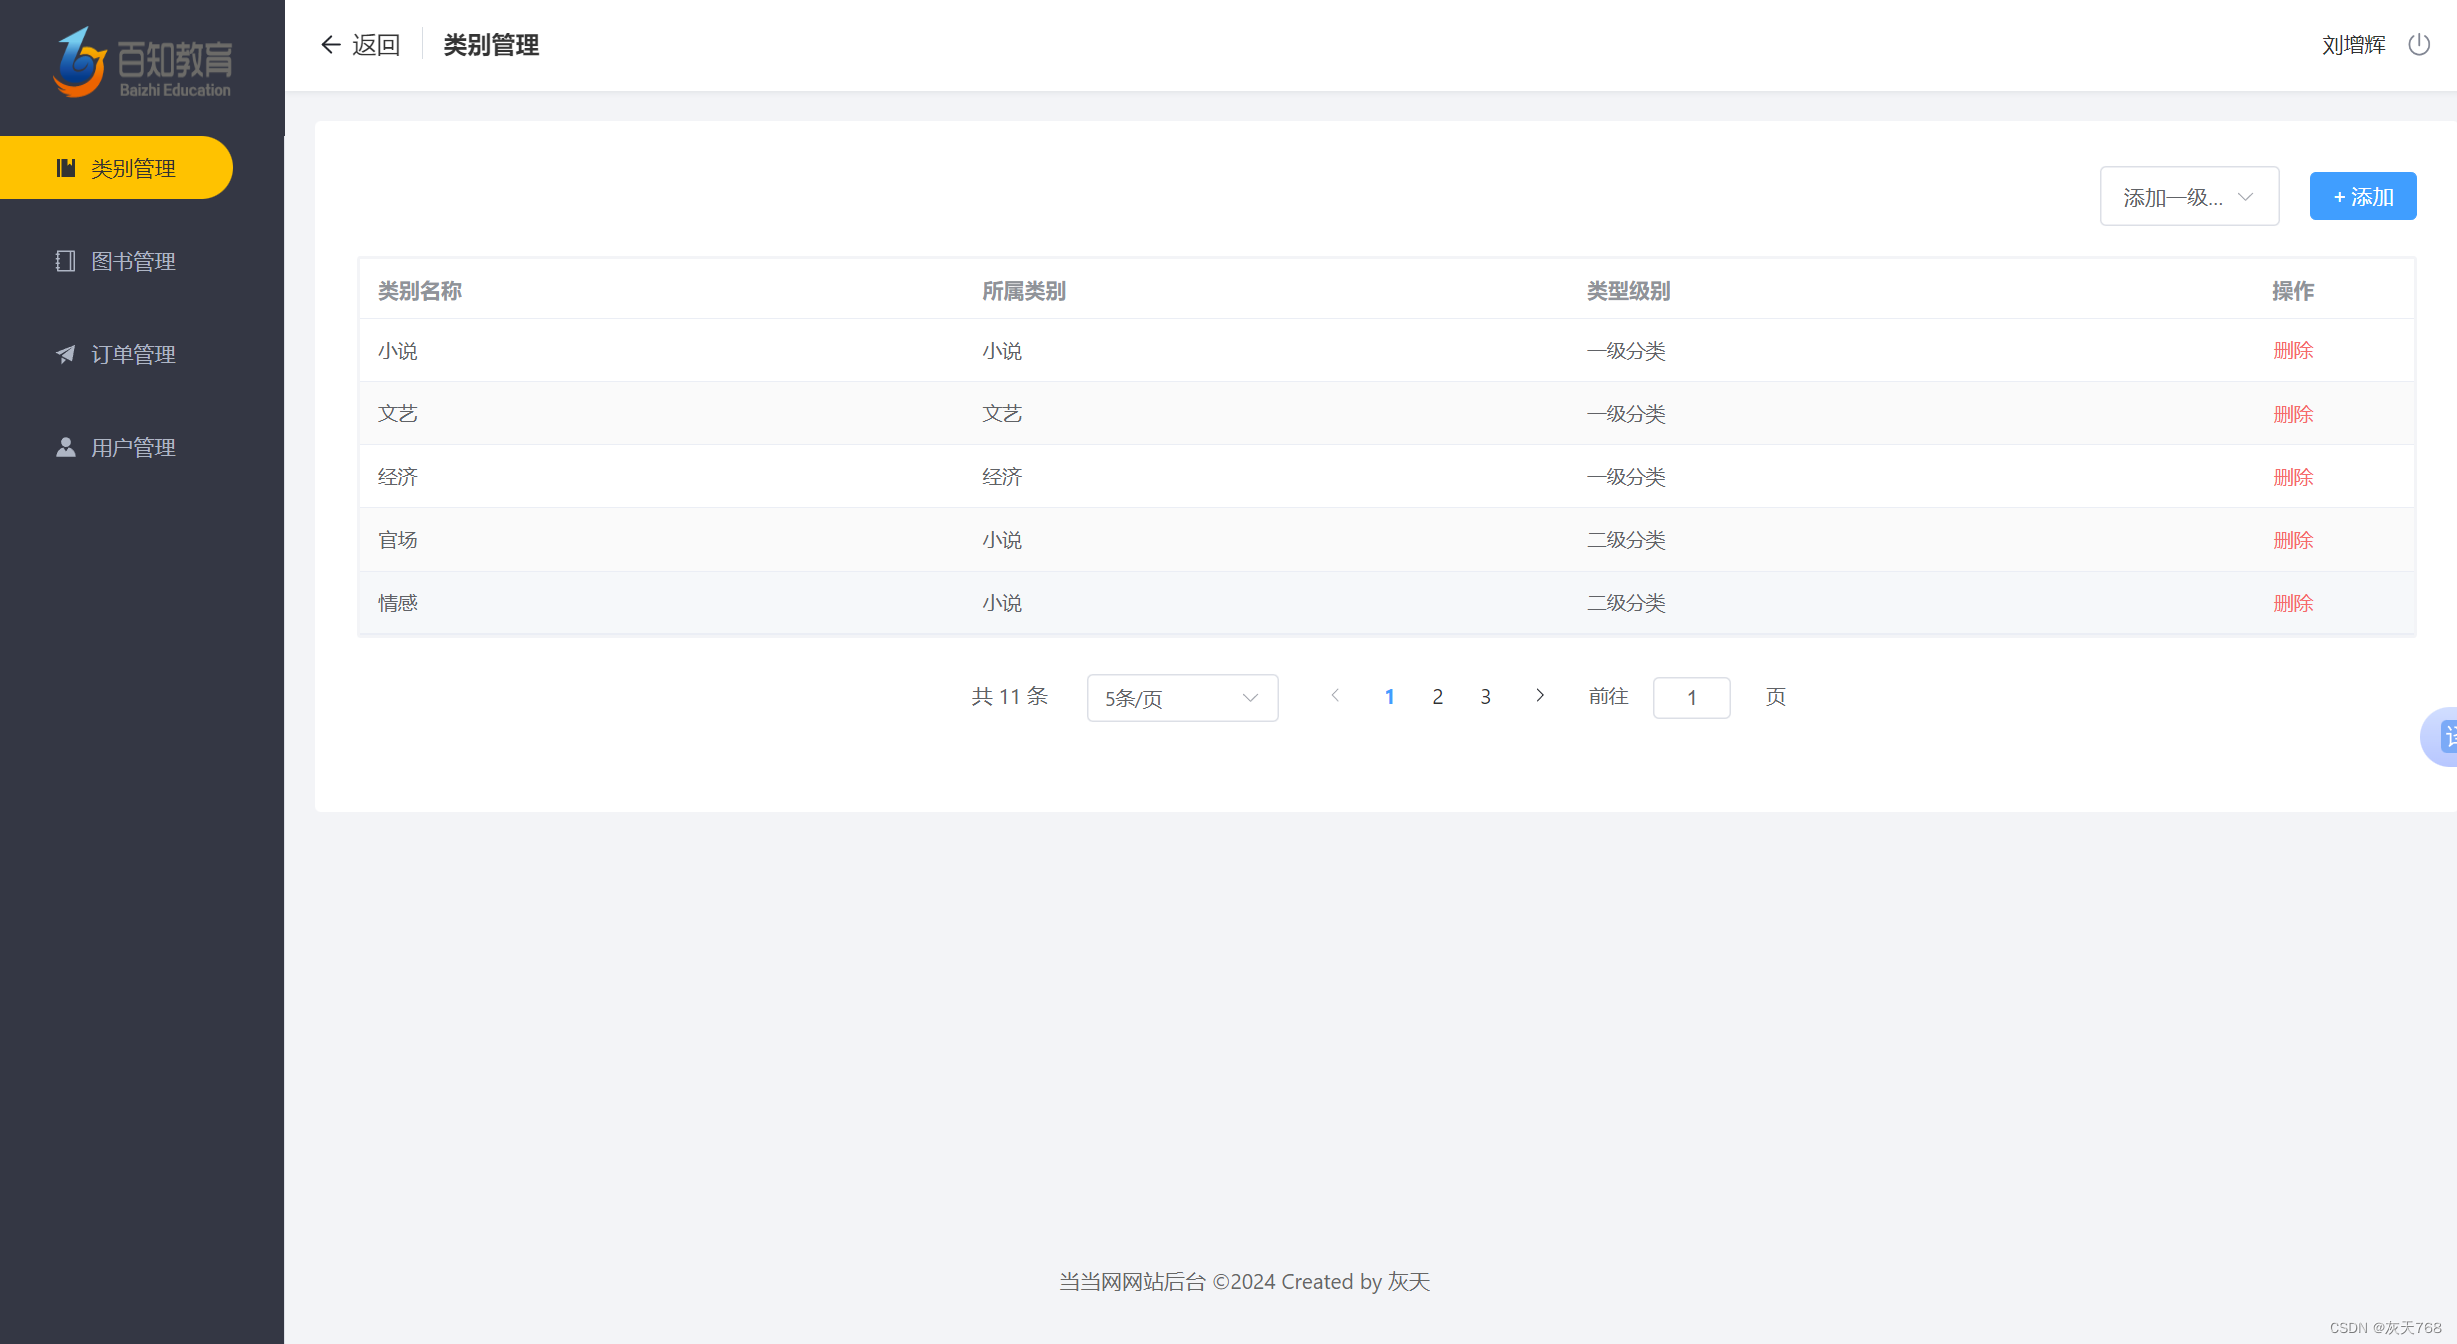Click the Baizhi Education logo
This screenshot has height=1344, width=2457.
(x=142, y=62)
